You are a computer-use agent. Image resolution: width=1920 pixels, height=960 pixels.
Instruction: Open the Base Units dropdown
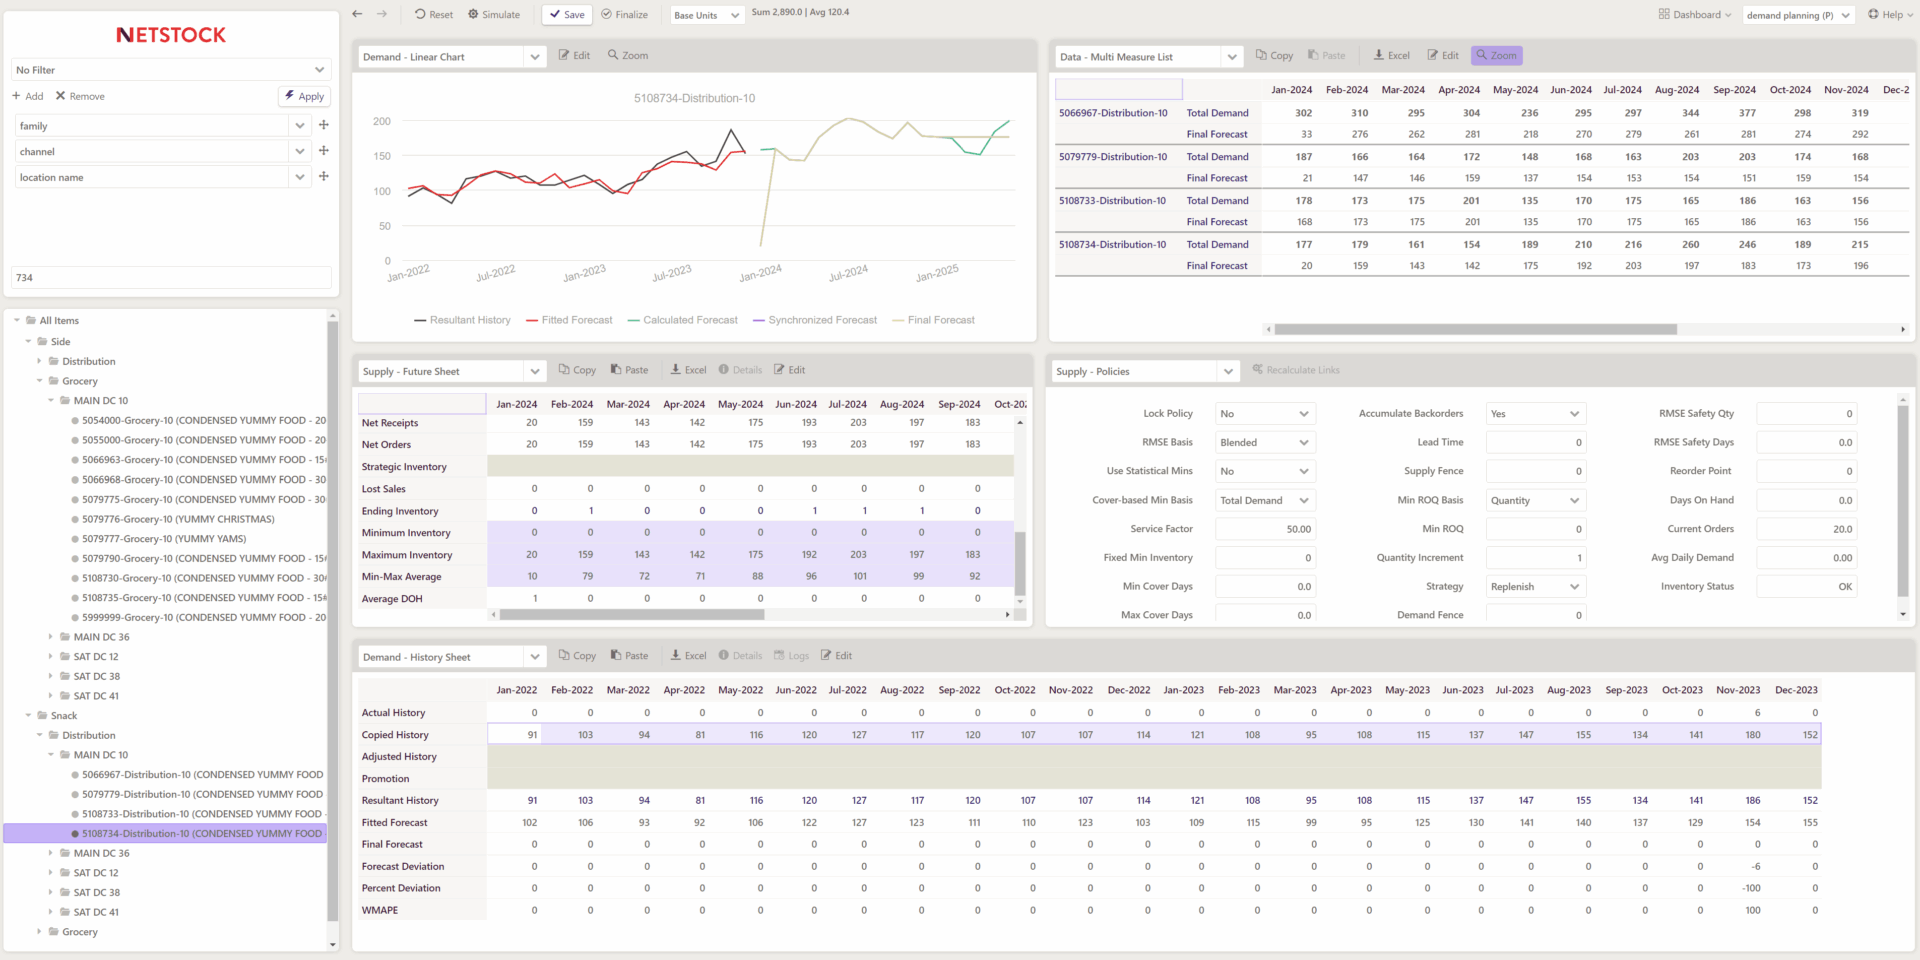pos(706,15)
